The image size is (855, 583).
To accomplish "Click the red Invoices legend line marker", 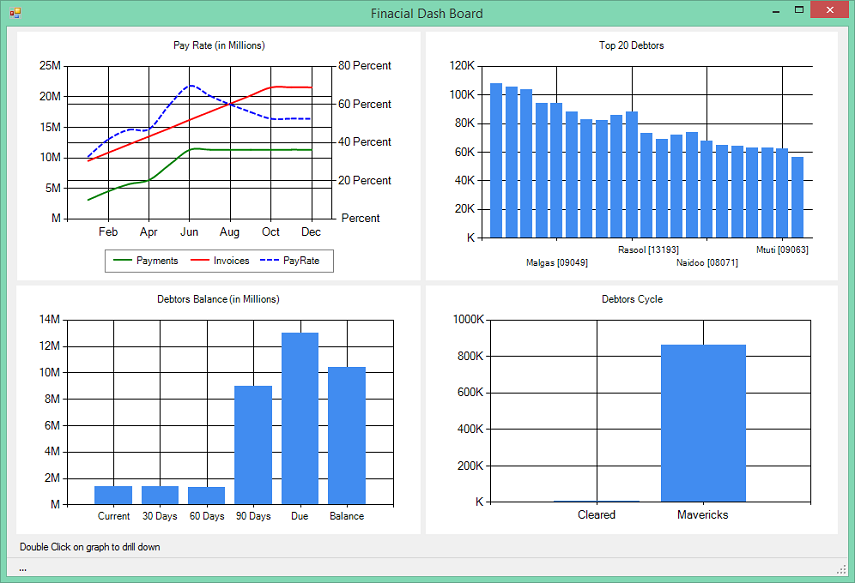I will [x=200, y=261].
